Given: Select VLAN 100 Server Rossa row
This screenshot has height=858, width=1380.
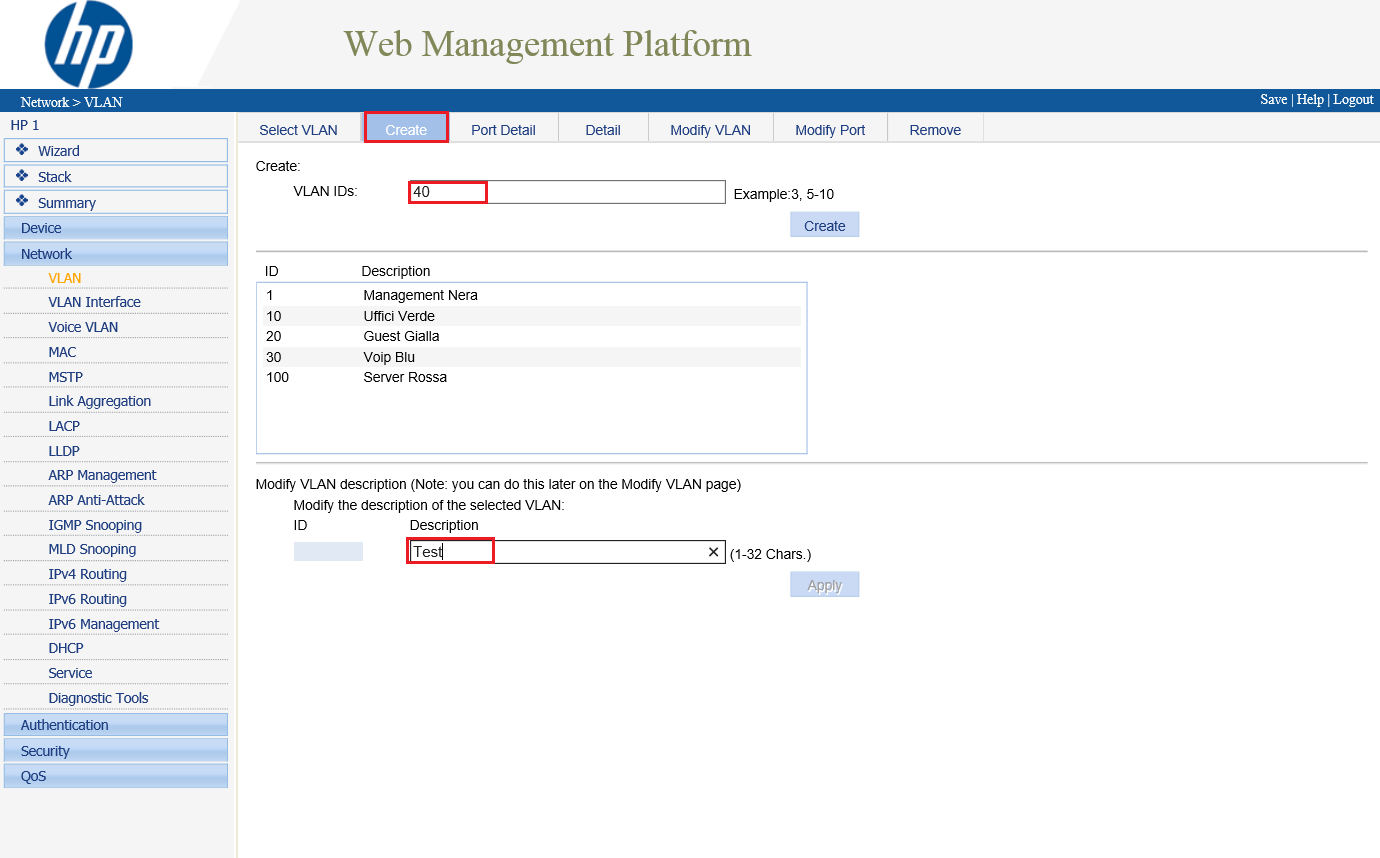Looking at the screenshot, I should tap(530, 377).
